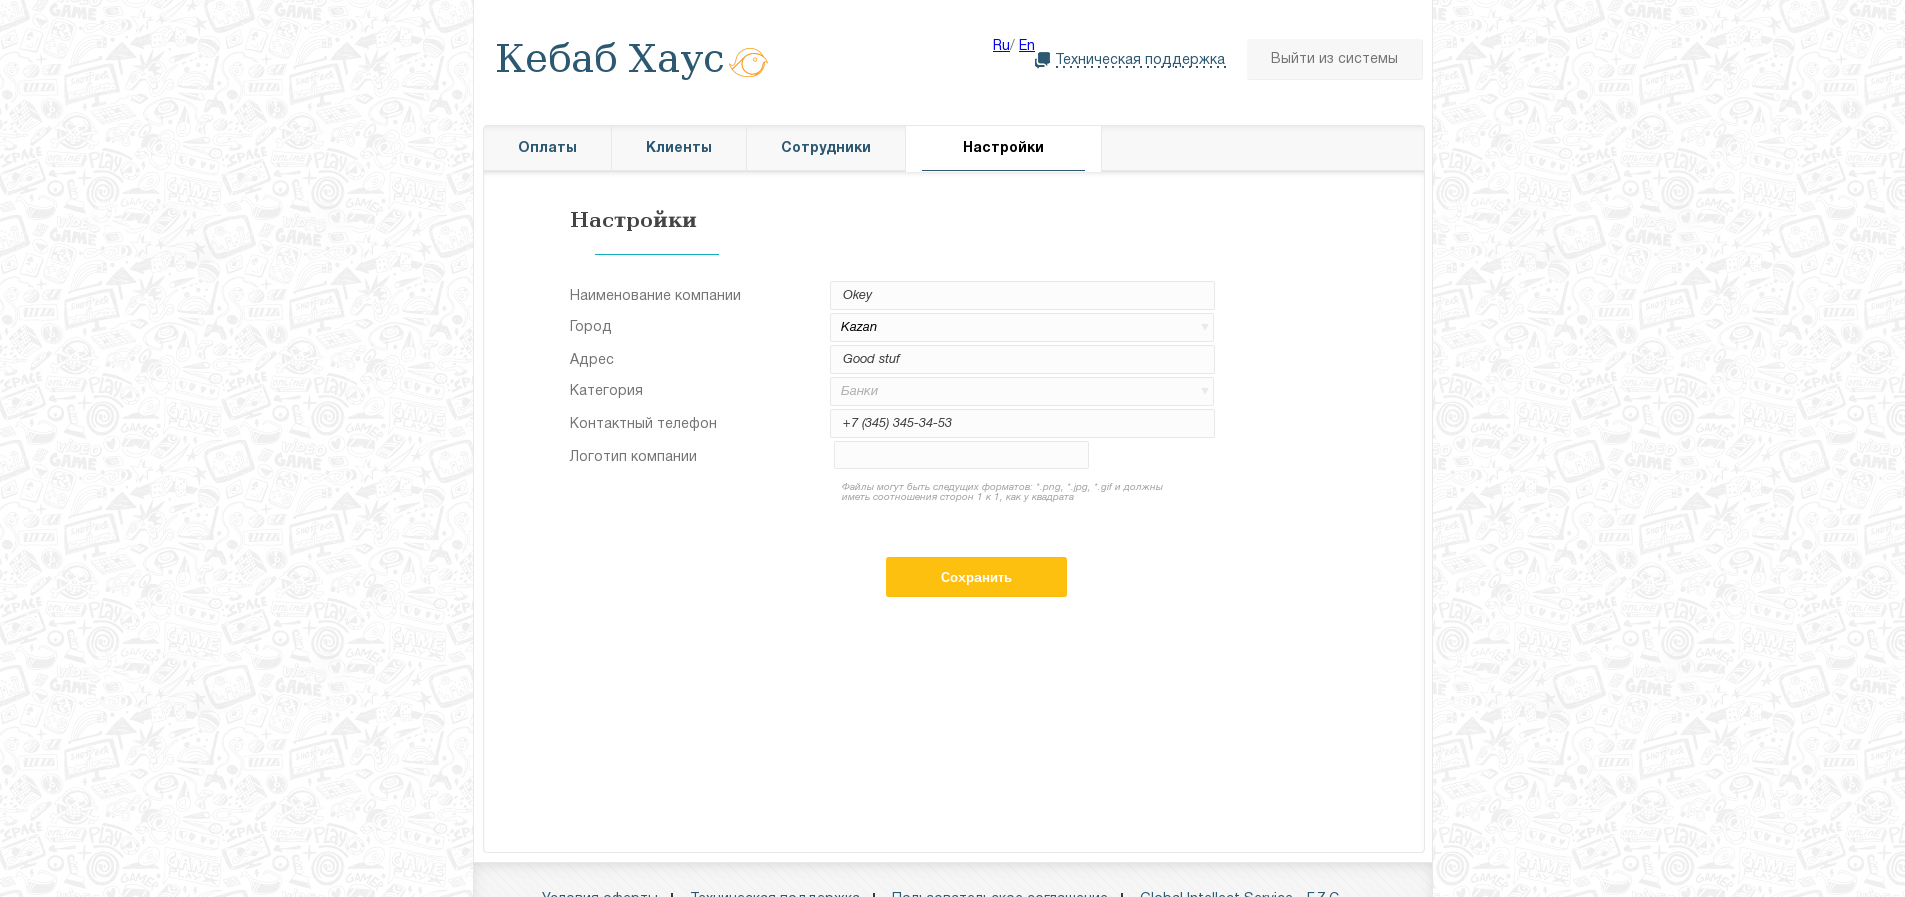Log out via Выйти из системы
The width and height of the screenshot is (1905, 897).
1334,59
